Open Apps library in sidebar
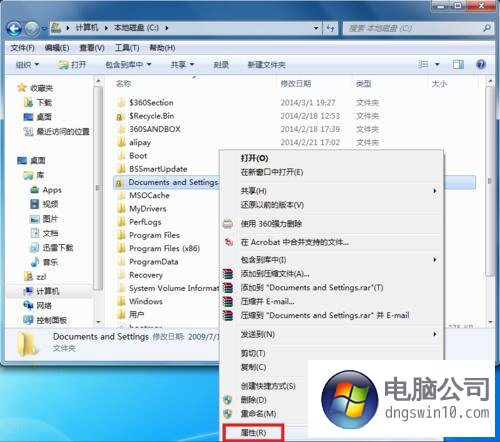 coord(46,190)
